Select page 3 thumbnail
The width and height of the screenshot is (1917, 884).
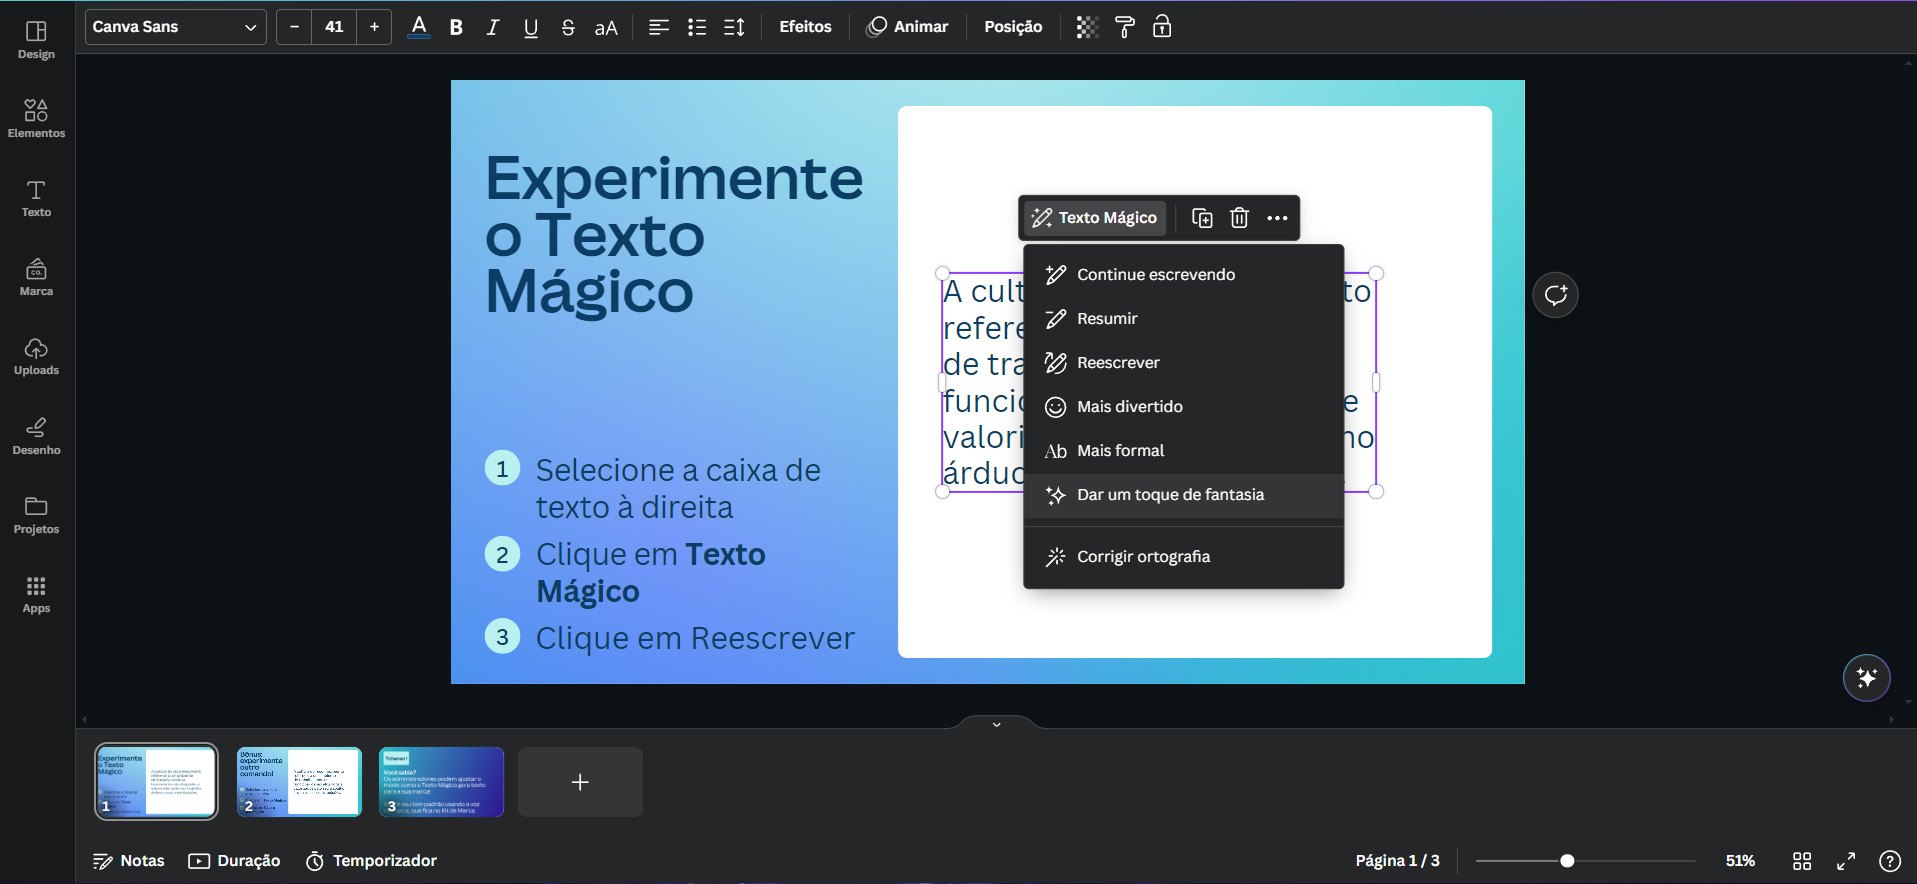click(441, 782)
